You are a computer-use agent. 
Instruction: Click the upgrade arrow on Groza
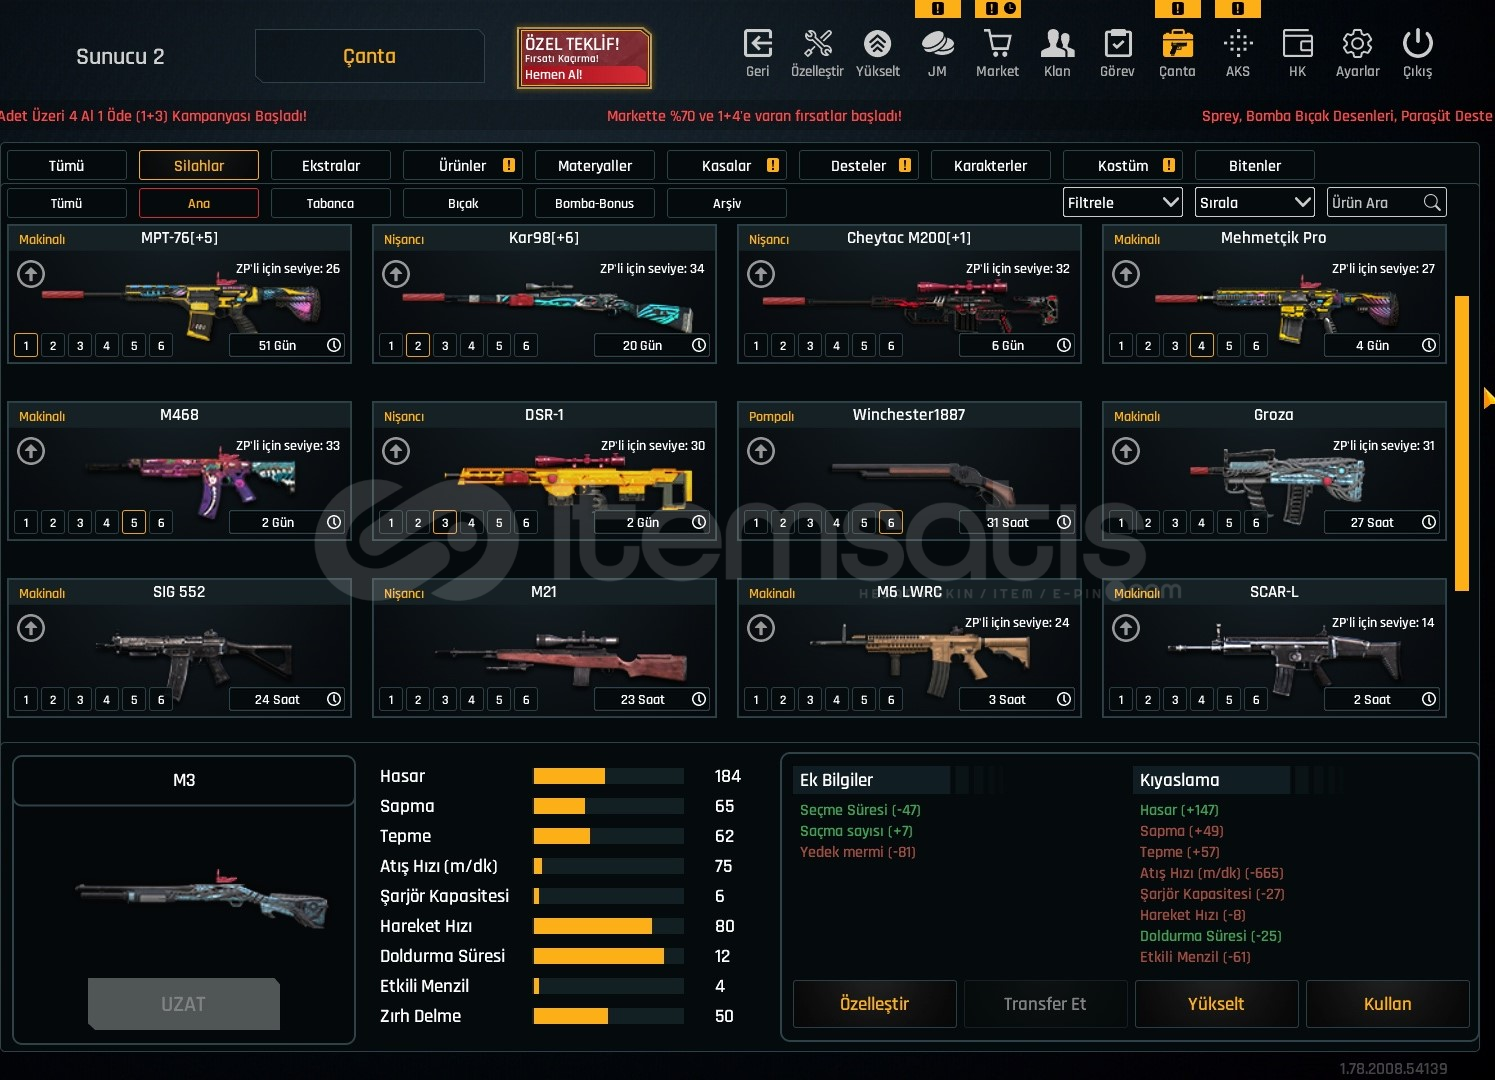(x=1126, y=451)
